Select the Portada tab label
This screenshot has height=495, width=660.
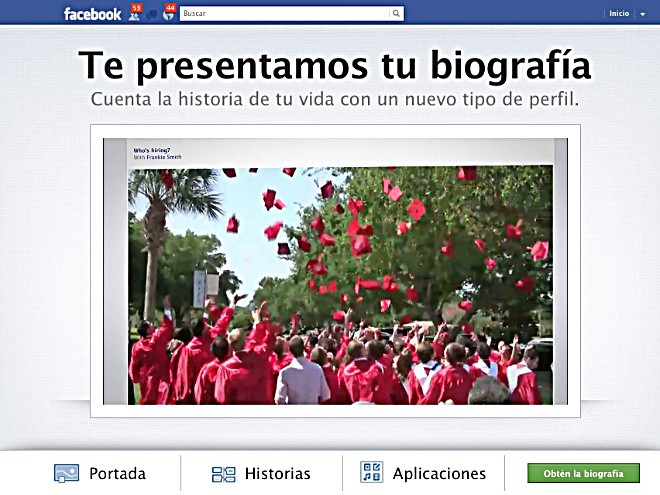tap(117, 474)
